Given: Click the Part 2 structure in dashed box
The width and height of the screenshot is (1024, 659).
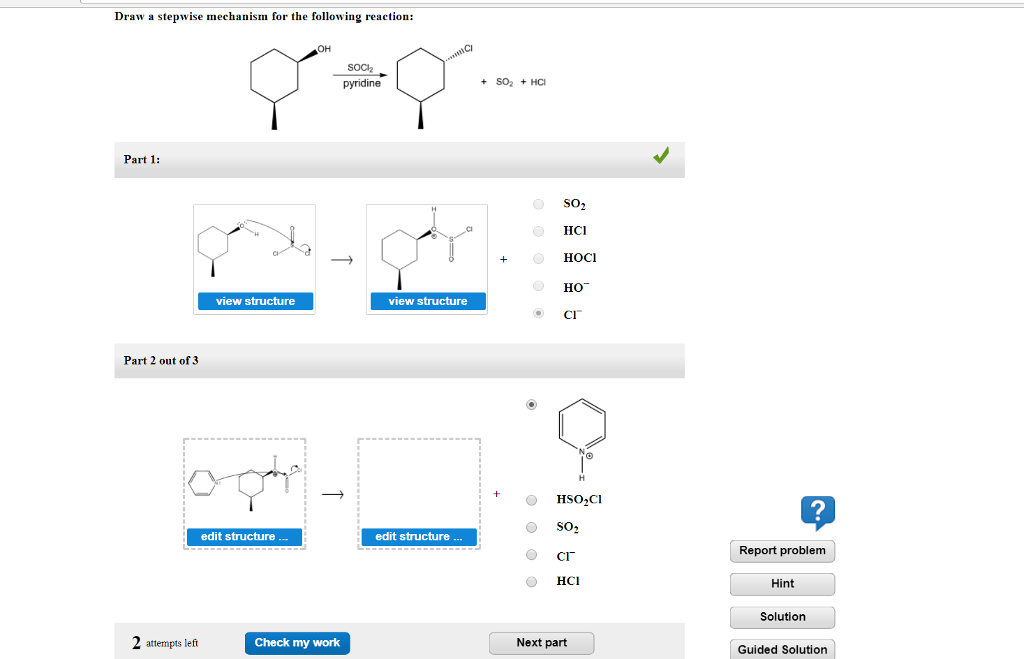Looking at the screenshot, I should pos(244,480).
